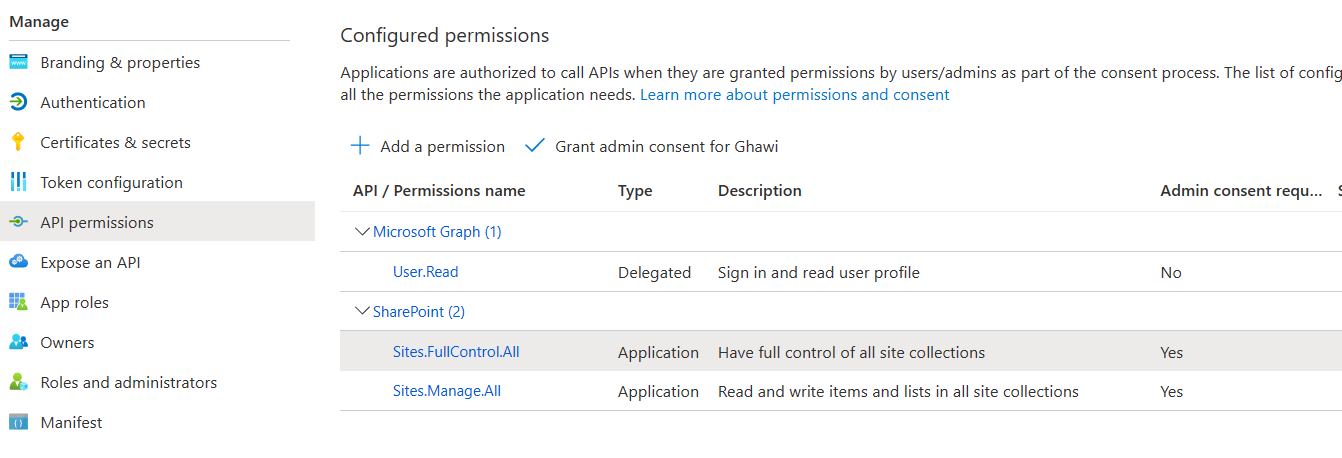This screenshot has height=458, width=1342.
Task: Collapse the SharePoint permissions group
Action: pos(362,312)
